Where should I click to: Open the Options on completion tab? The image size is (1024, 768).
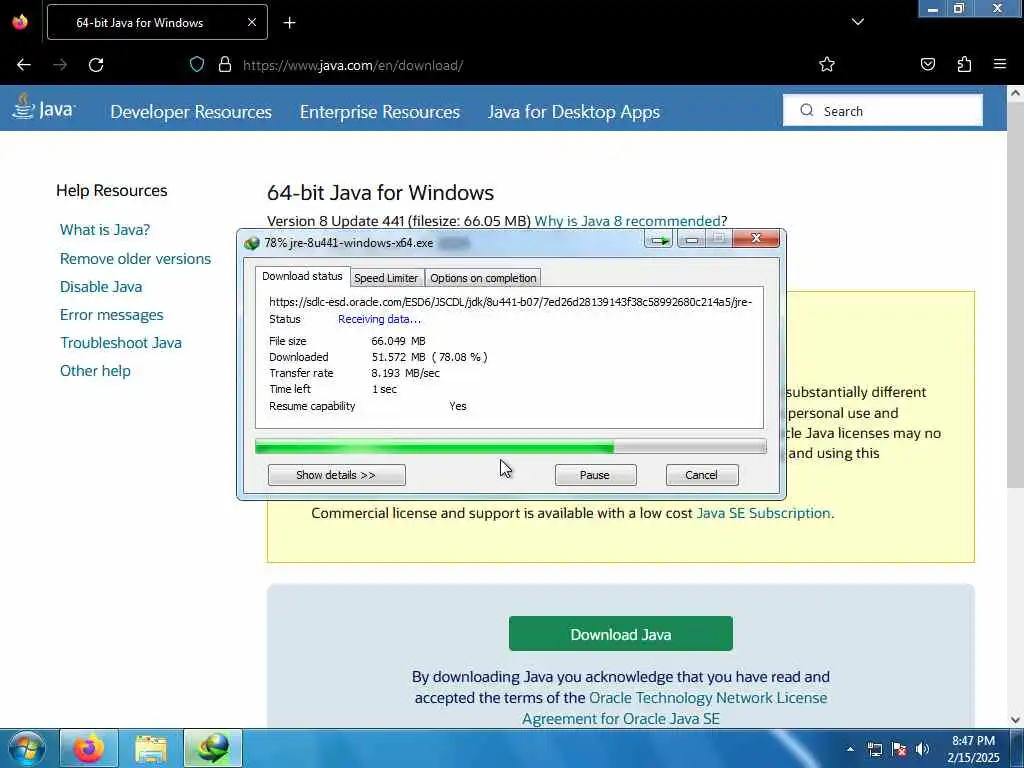483,278
